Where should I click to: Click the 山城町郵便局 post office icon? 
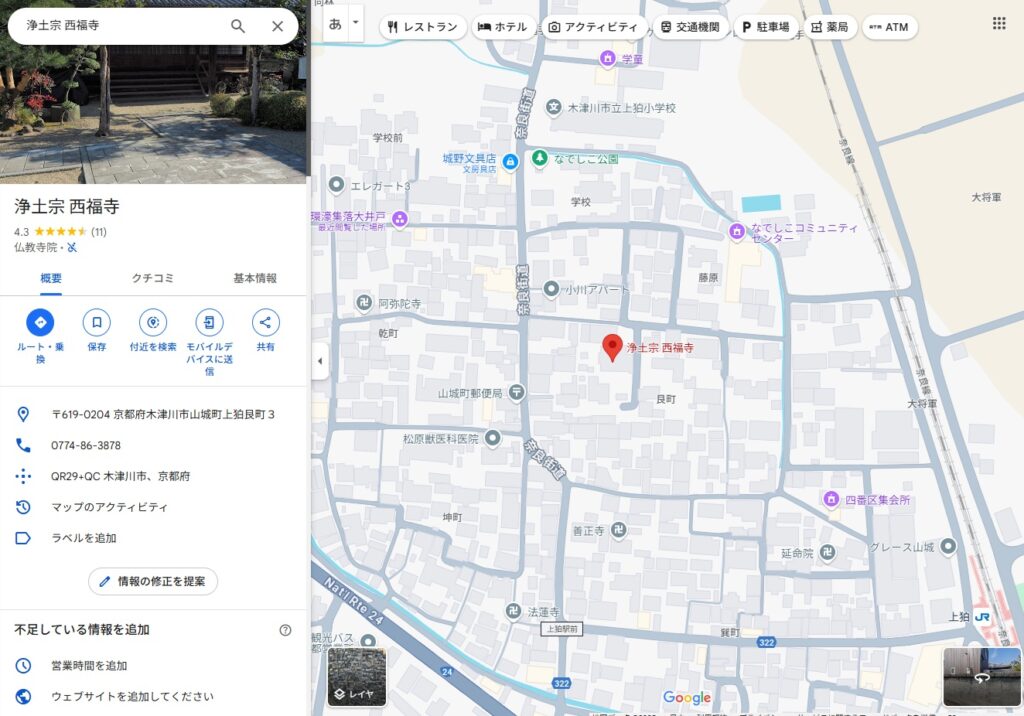[x=517, y=392]
